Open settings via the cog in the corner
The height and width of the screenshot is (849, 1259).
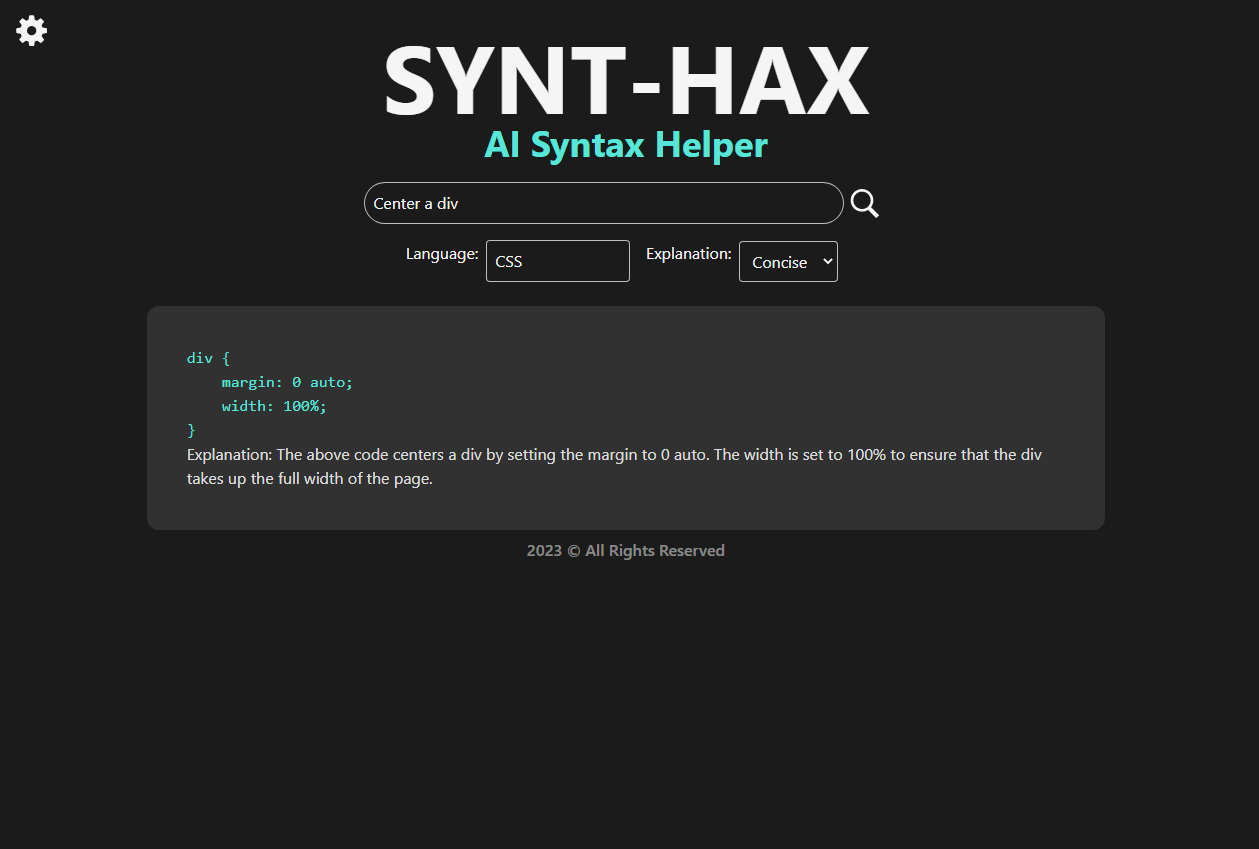click(31, 30)
